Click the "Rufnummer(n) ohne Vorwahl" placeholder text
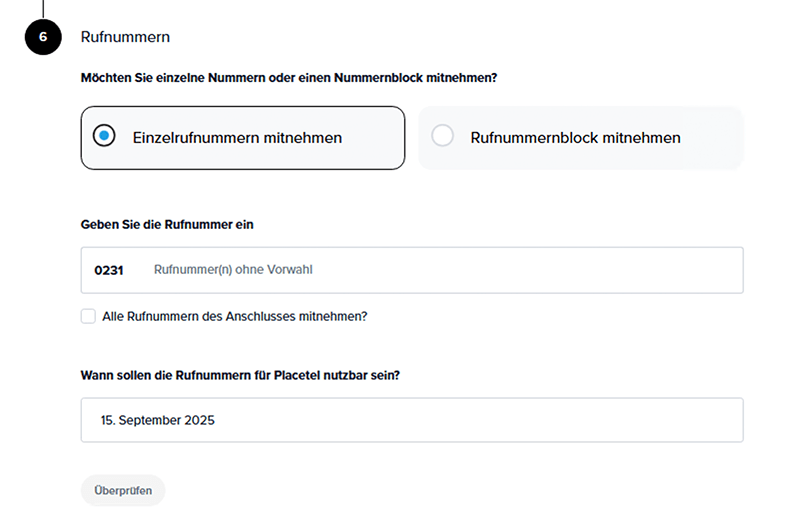This screenshot has height=527, width=792. (240, 270)
